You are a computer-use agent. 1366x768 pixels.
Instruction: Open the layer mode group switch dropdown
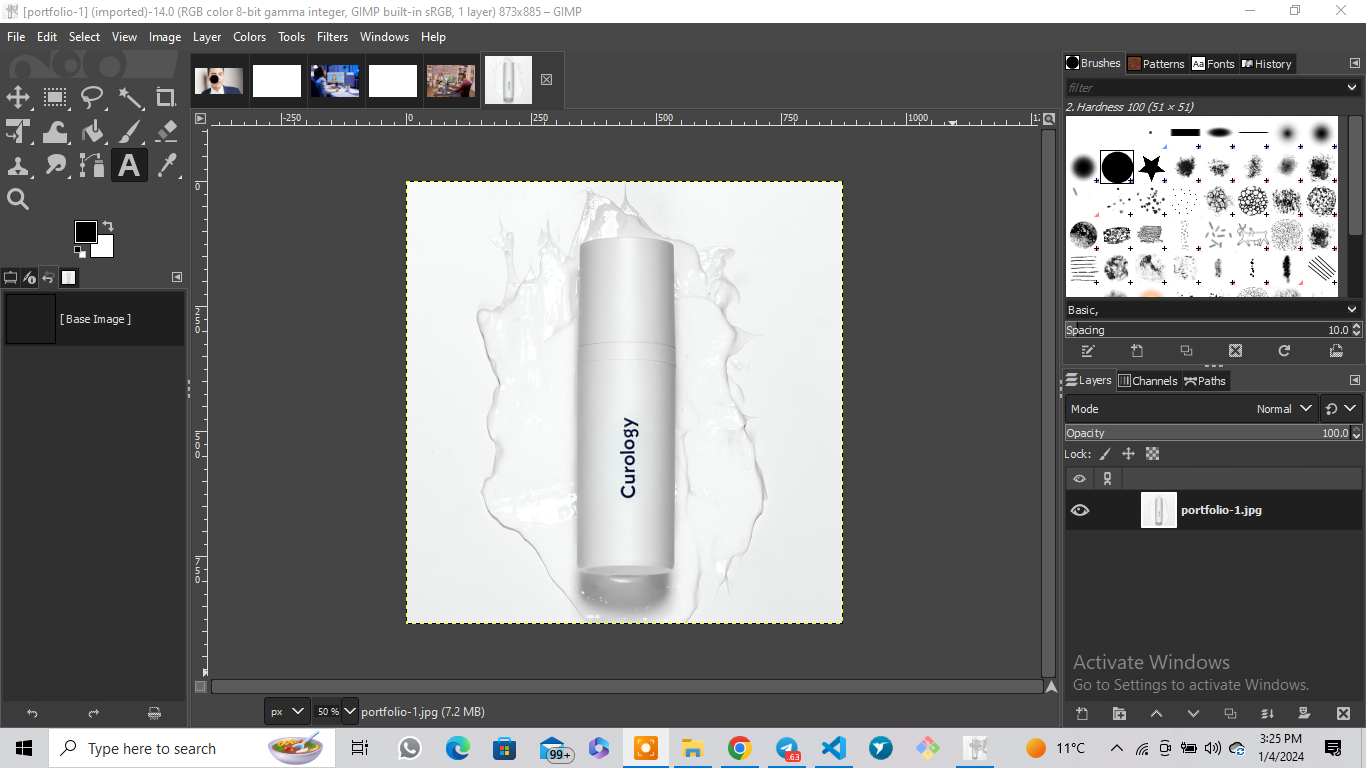(1341, 408)
